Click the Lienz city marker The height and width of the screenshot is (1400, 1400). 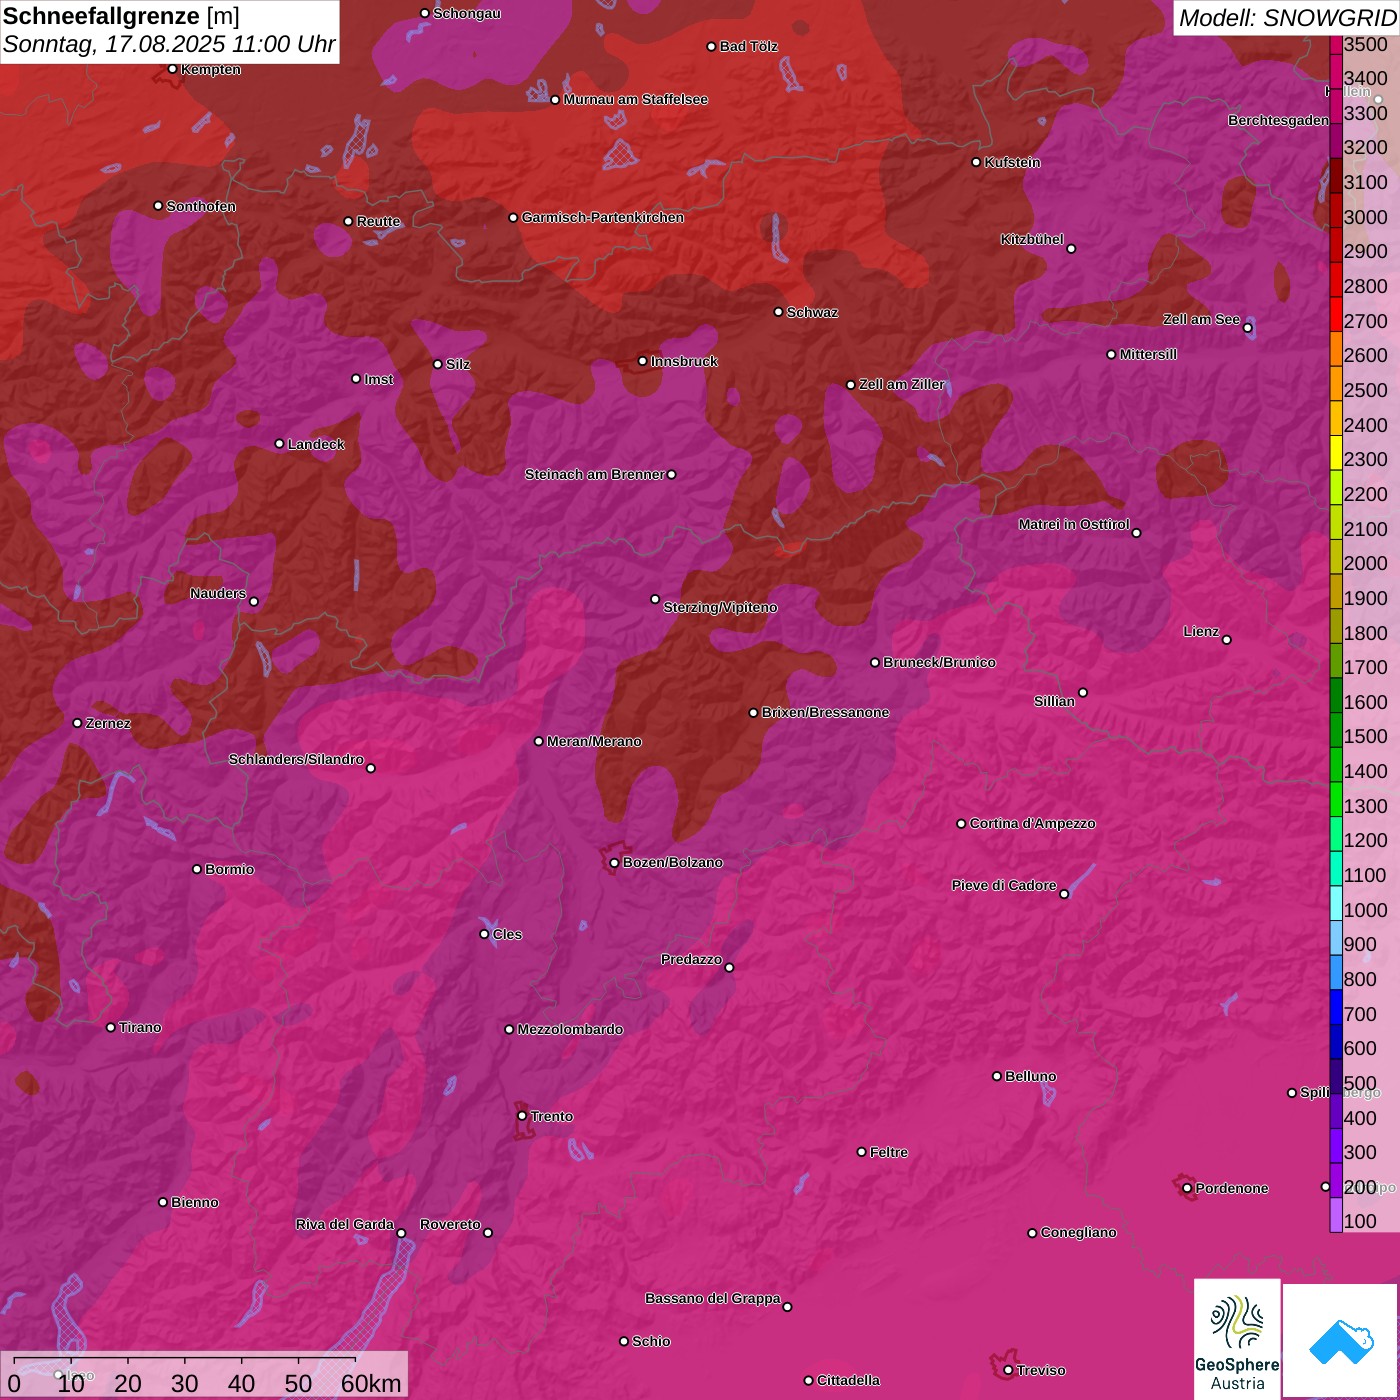(1227, 639)
